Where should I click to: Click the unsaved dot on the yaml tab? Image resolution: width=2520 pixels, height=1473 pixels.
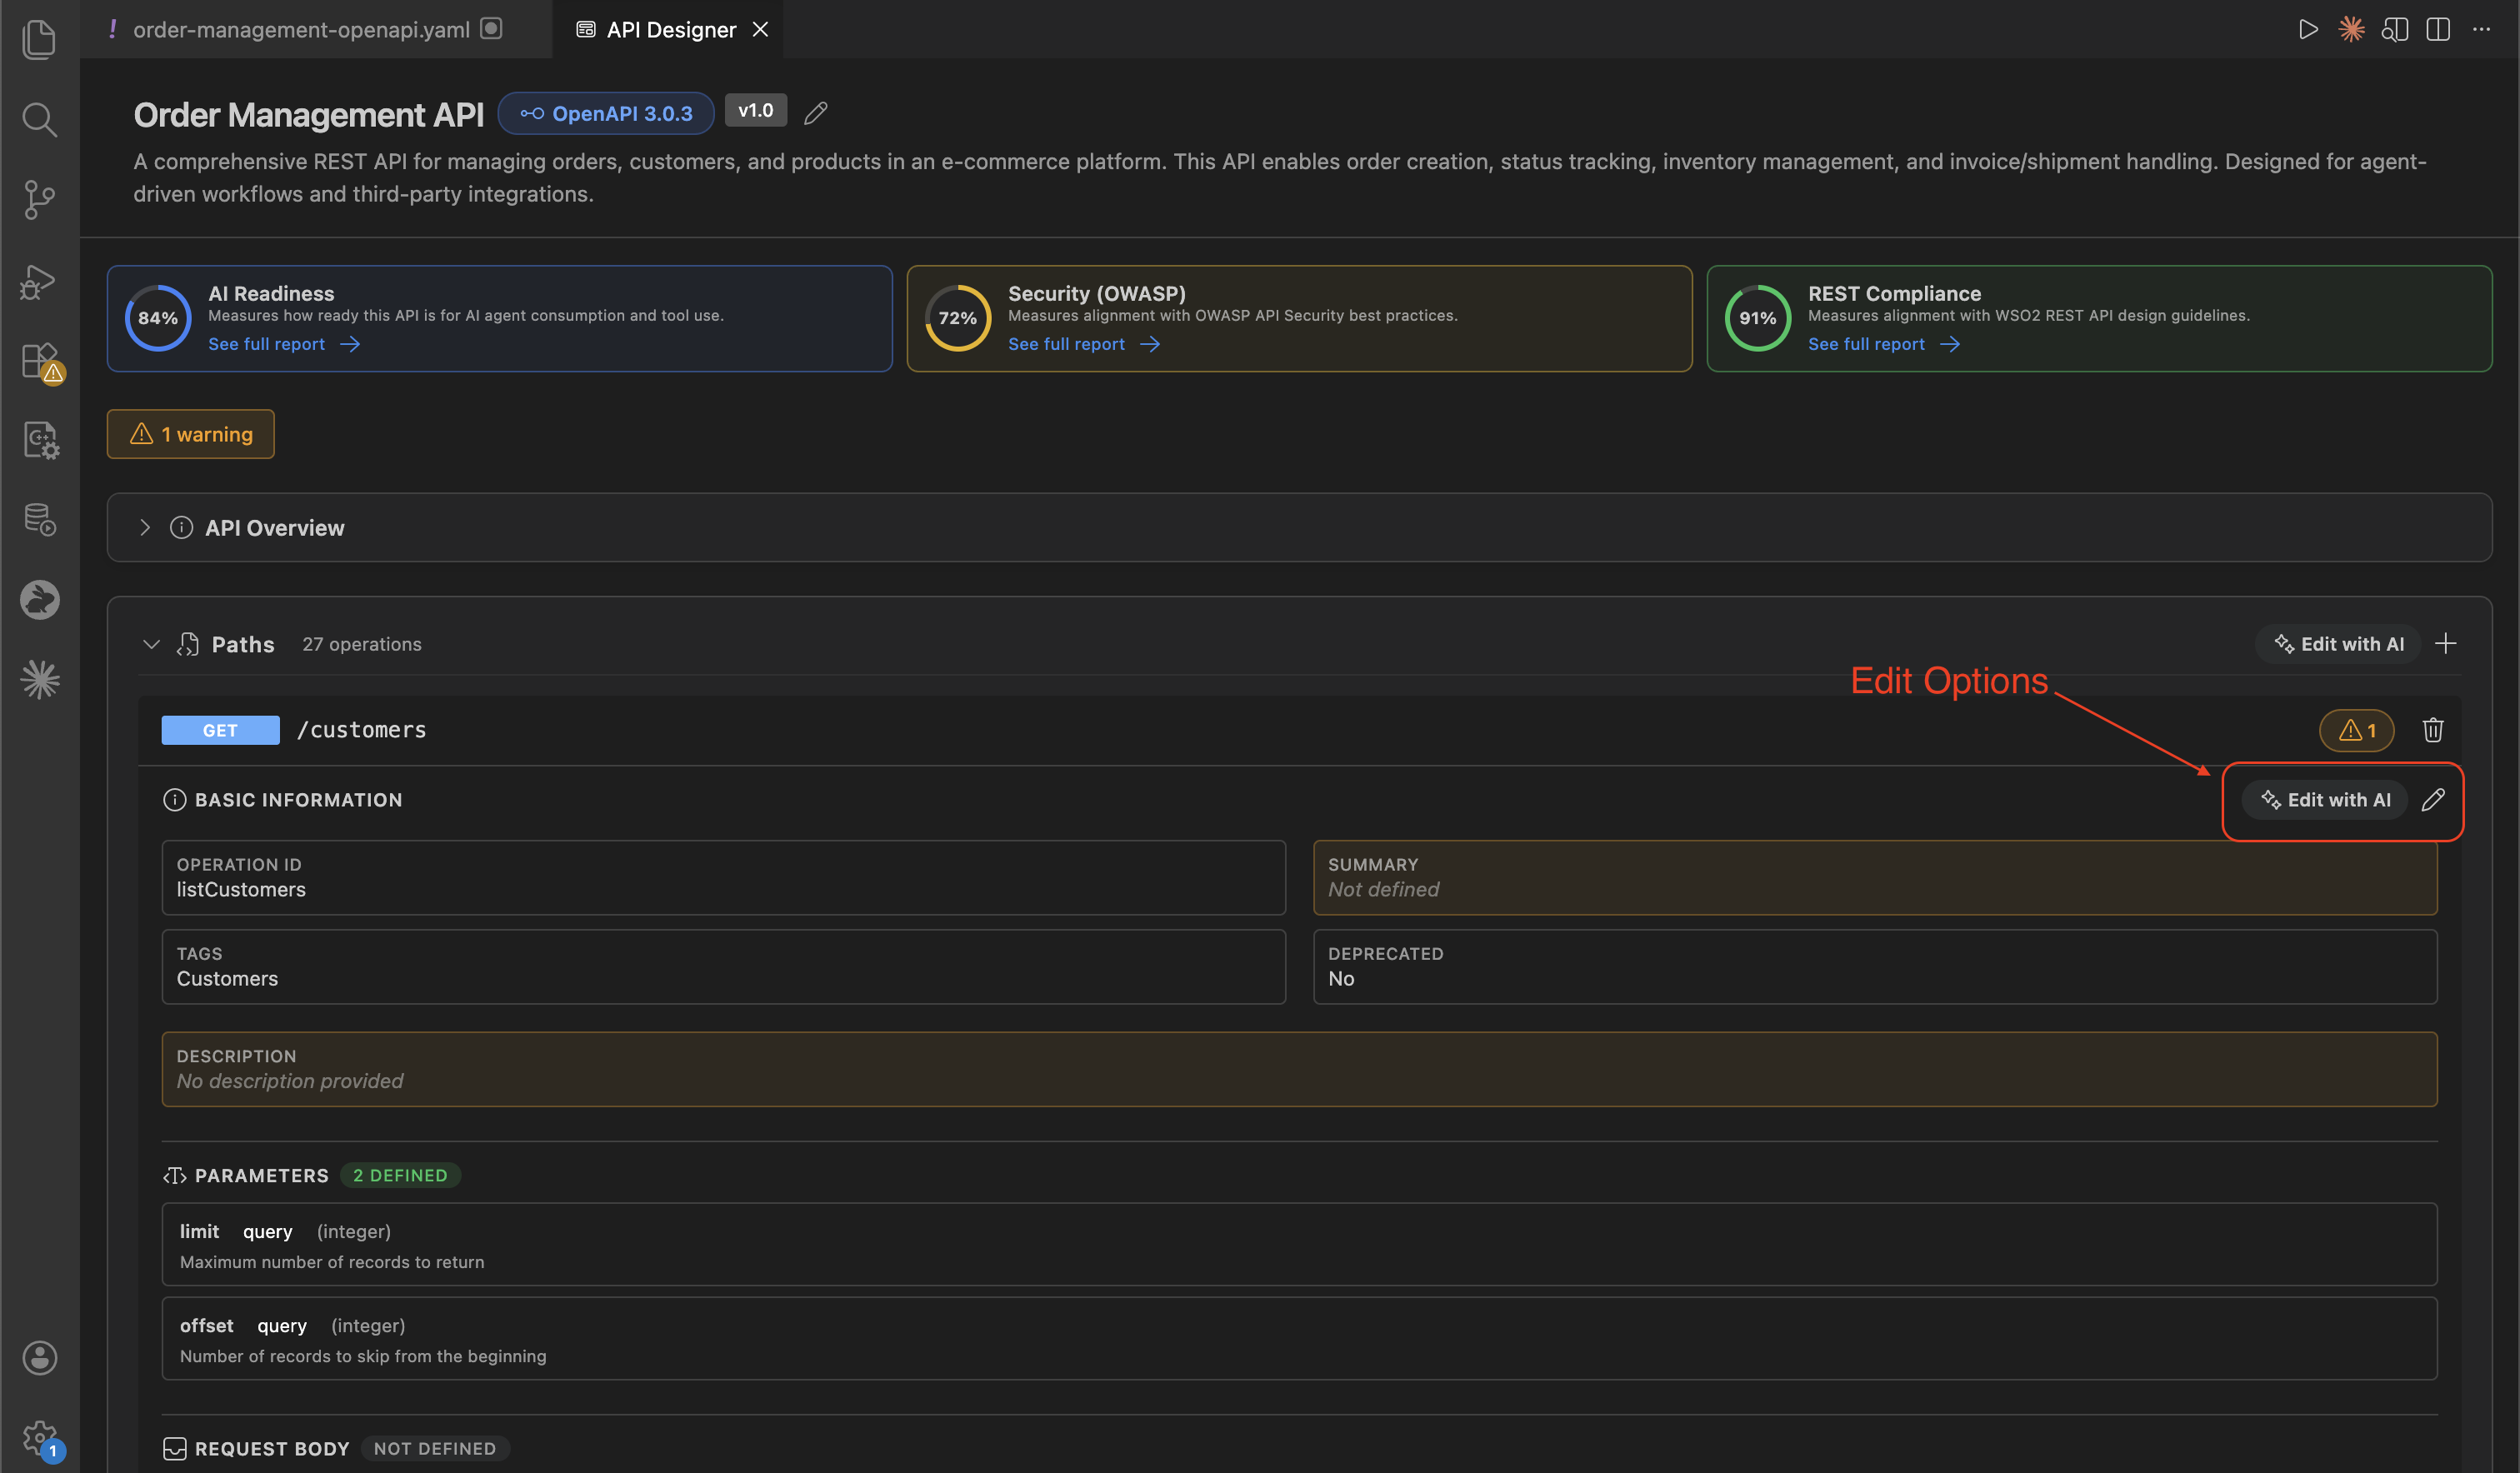pyautogui.click(x=491, y=28)
